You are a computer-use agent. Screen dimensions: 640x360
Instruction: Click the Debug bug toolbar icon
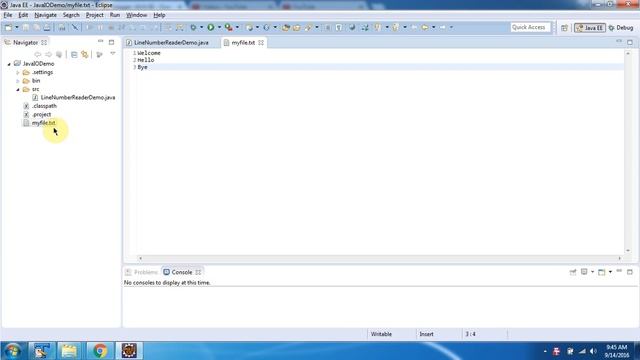[193, 27]
